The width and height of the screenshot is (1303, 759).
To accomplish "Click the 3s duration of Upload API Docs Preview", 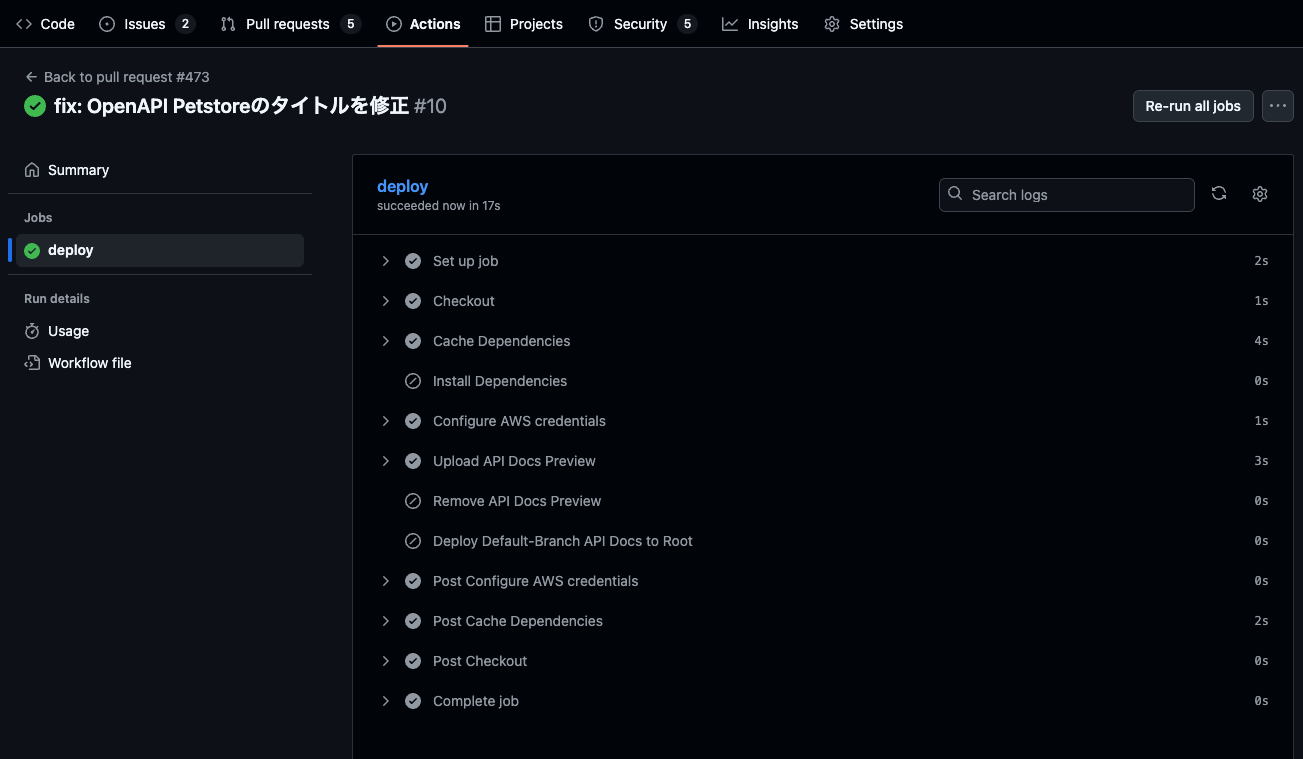I will (1262, 461).
